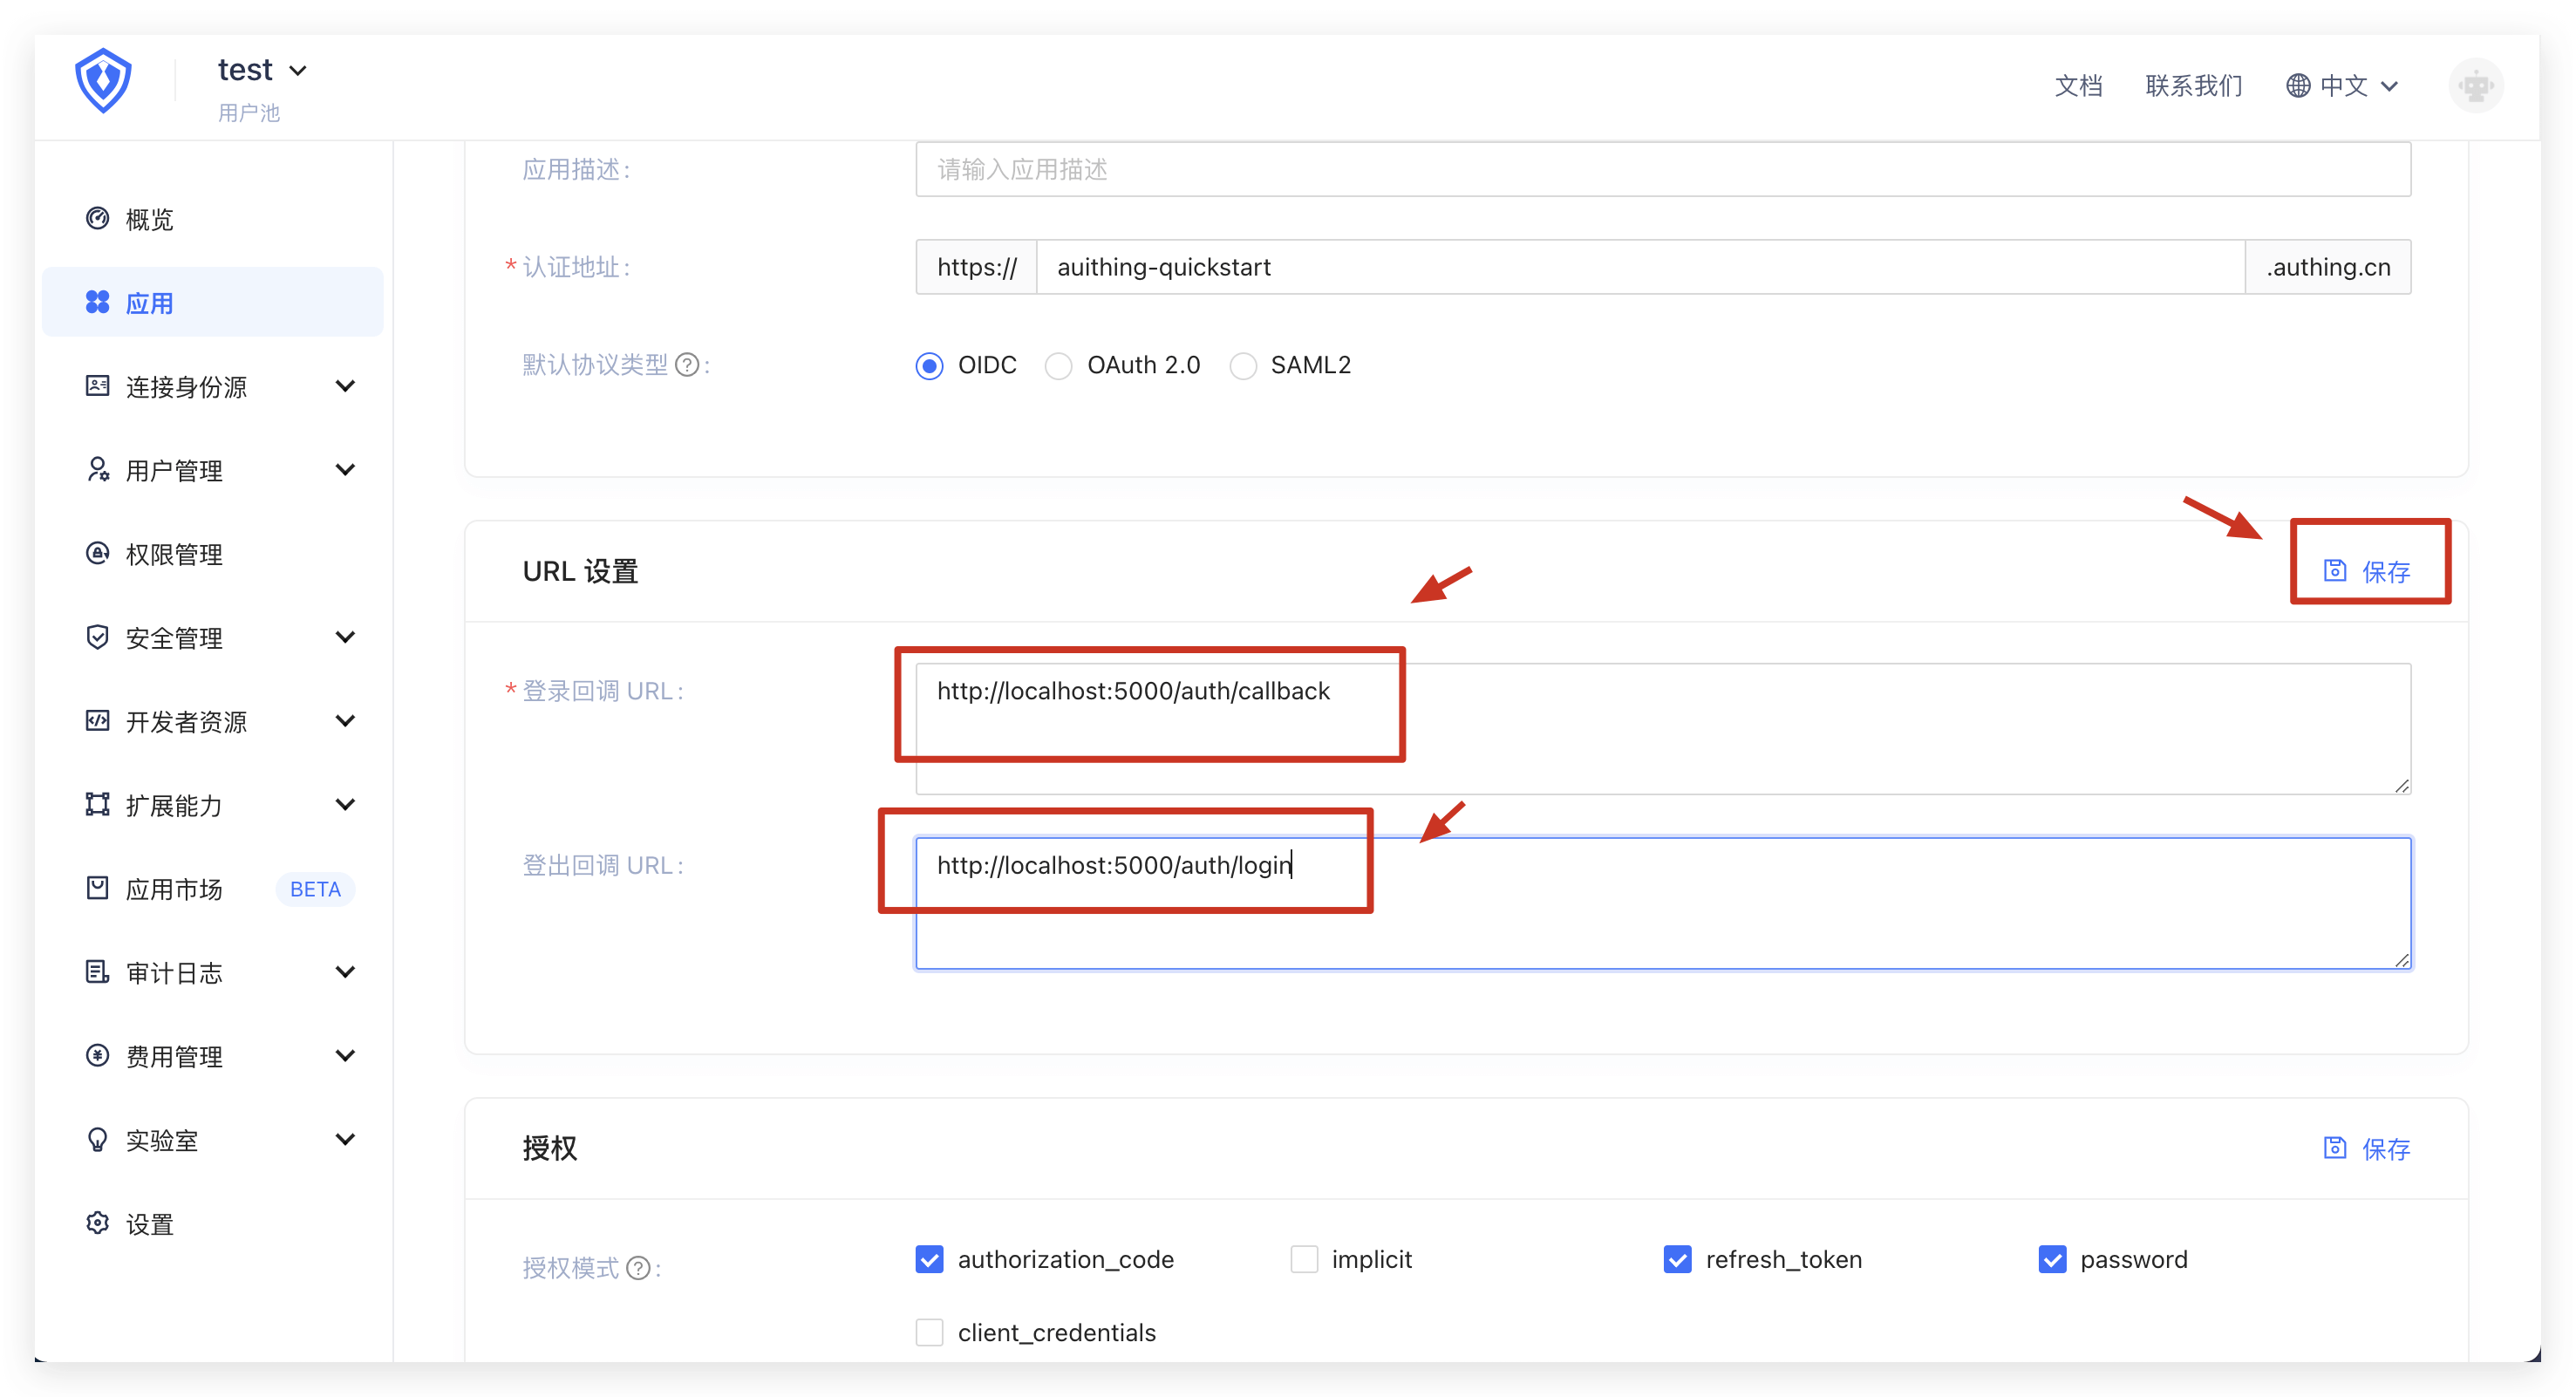
Task: Open the robot user avatar menu
Action: [x=2475, y=86]
